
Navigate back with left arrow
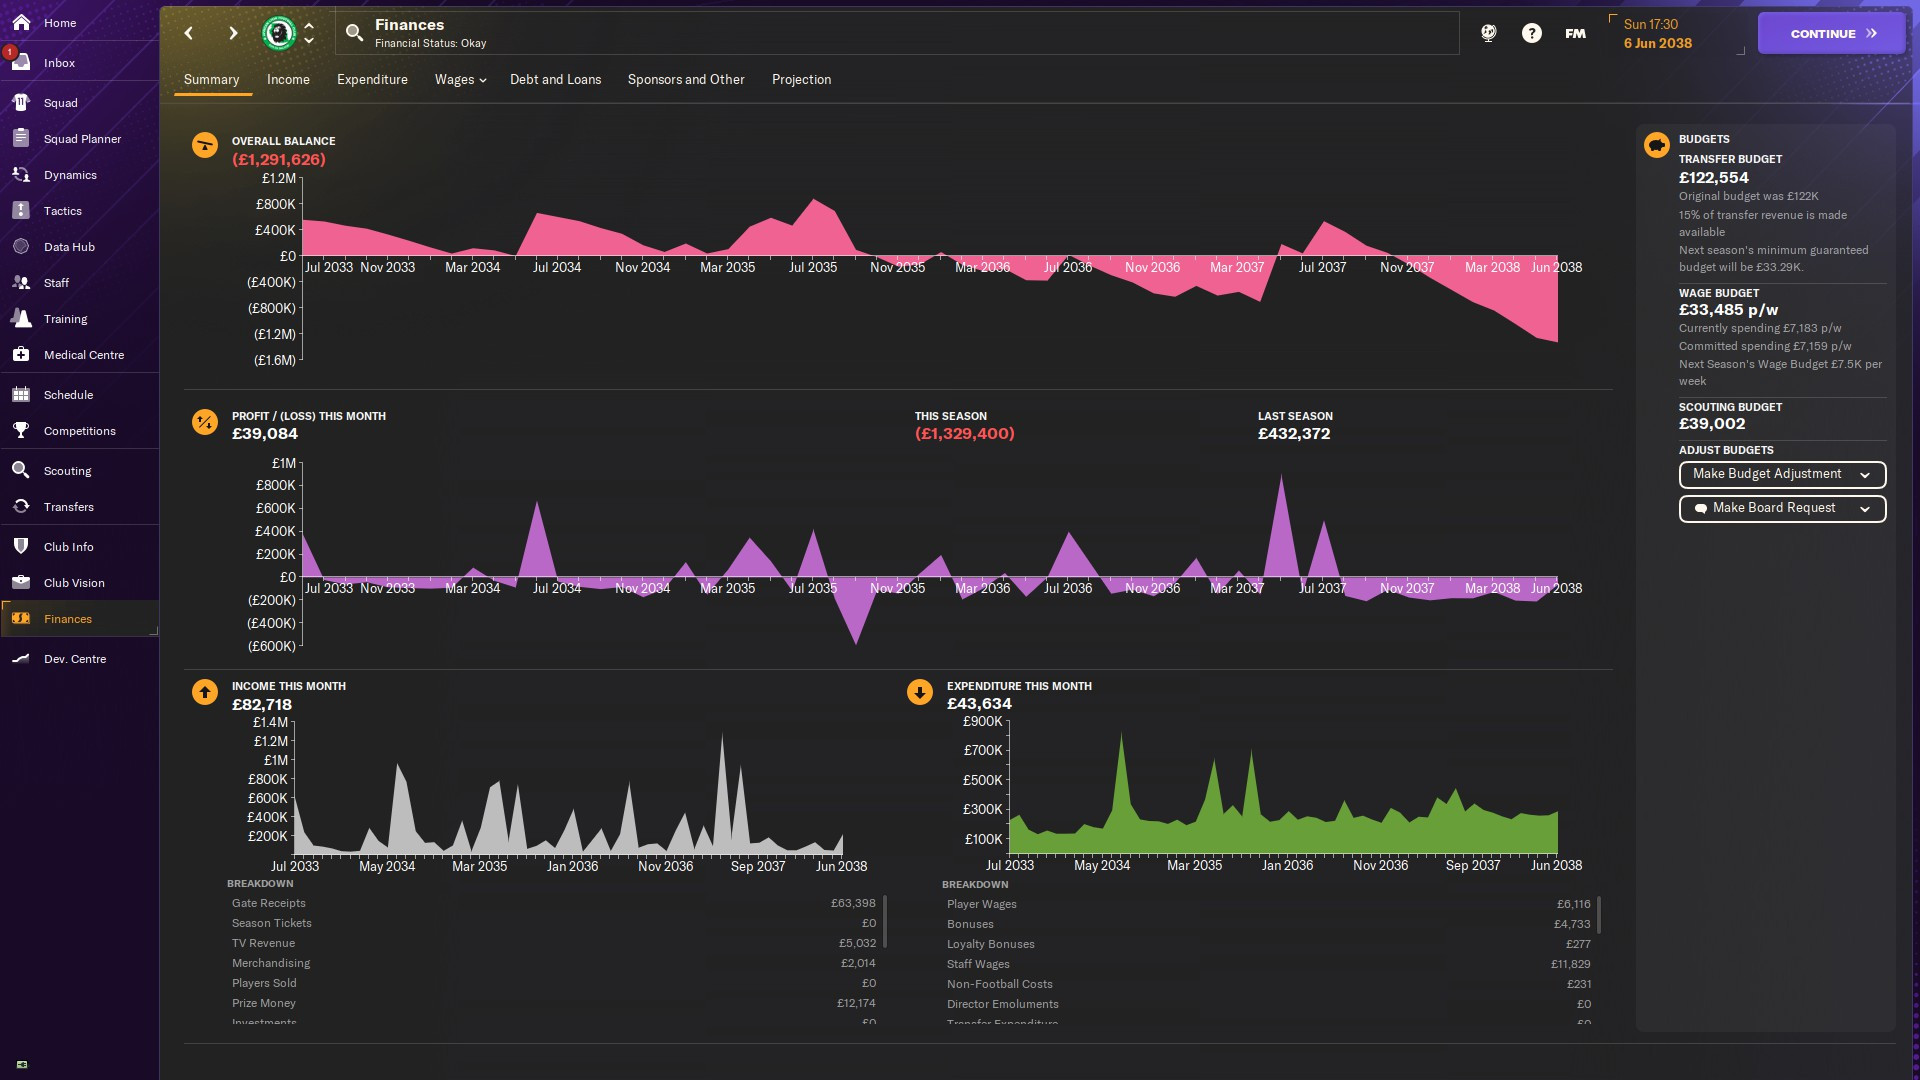tap(189, 33)
